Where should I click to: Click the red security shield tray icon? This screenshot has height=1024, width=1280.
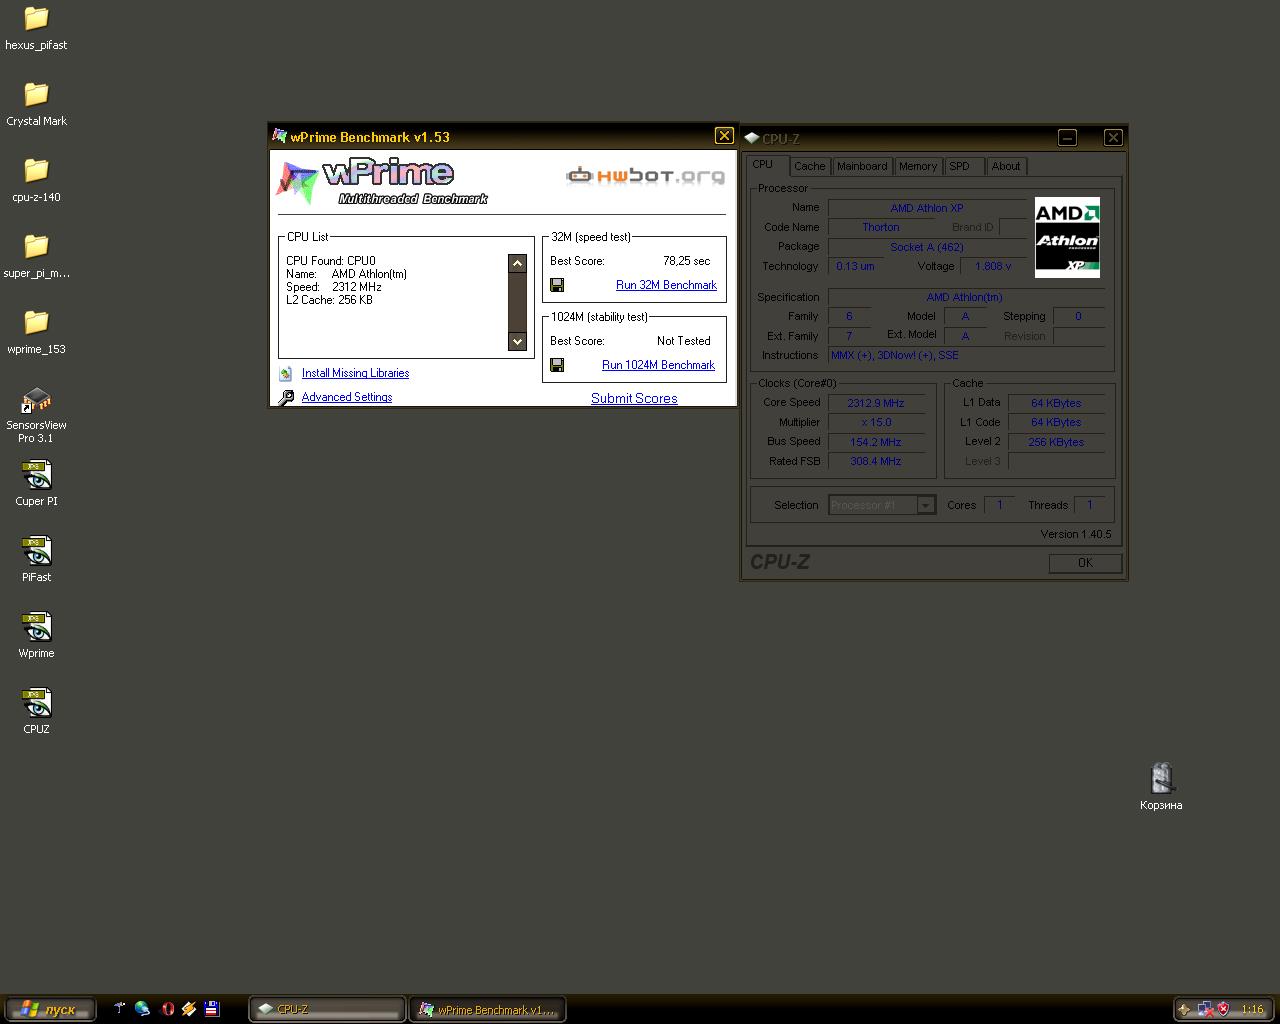[1223, 1009]
